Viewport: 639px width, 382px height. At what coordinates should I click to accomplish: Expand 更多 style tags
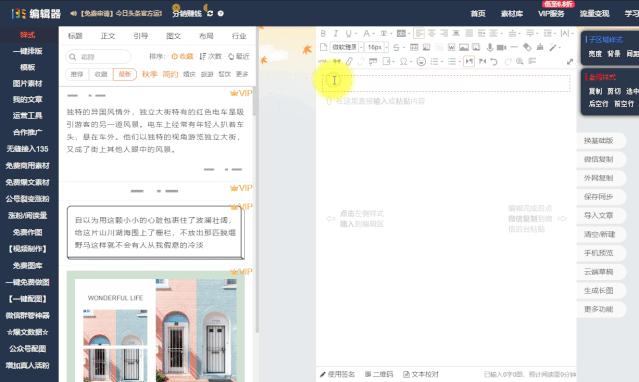(x=242, y=74)
